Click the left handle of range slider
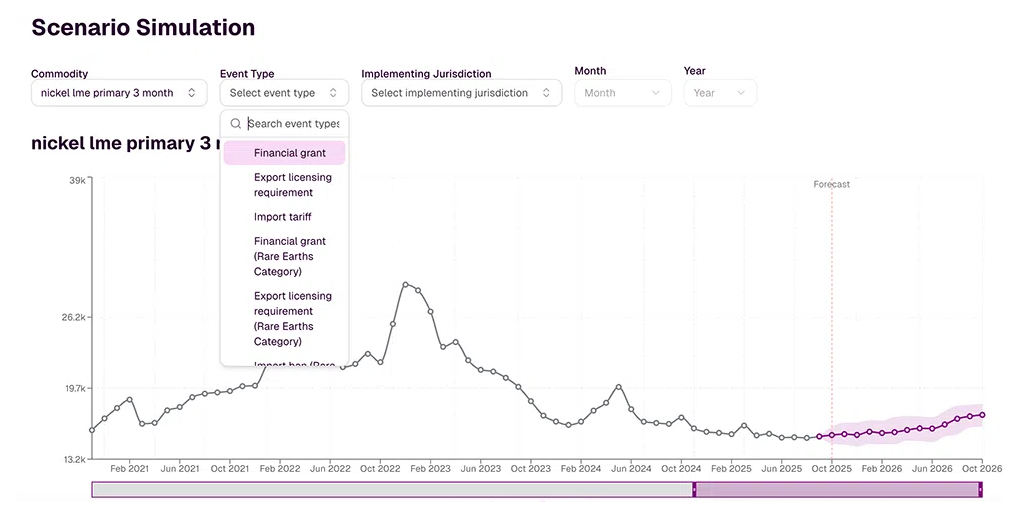This screenshot has height=526, width=1021. (x=695, y=489)
